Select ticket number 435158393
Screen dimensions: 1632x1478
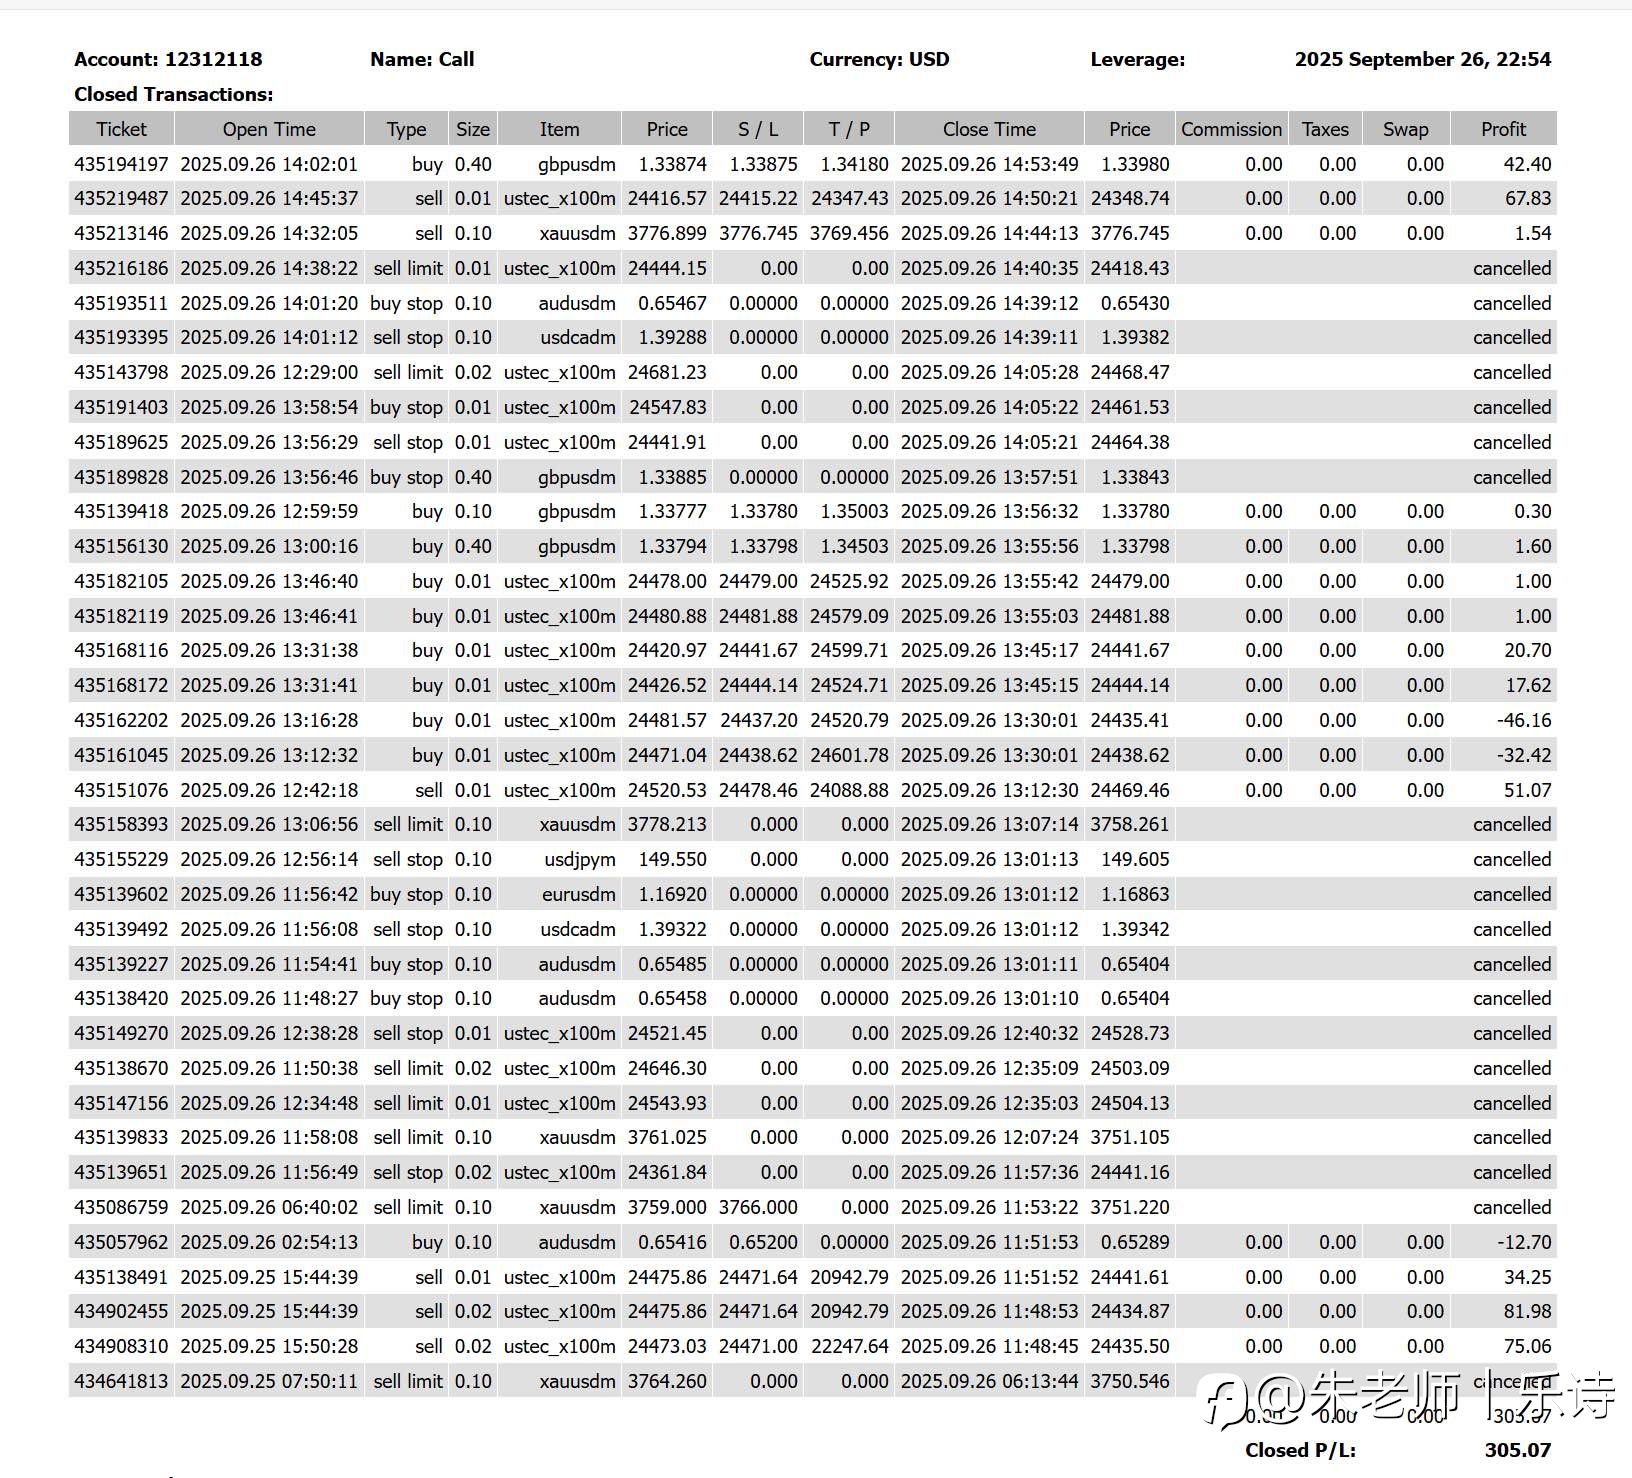121,824
